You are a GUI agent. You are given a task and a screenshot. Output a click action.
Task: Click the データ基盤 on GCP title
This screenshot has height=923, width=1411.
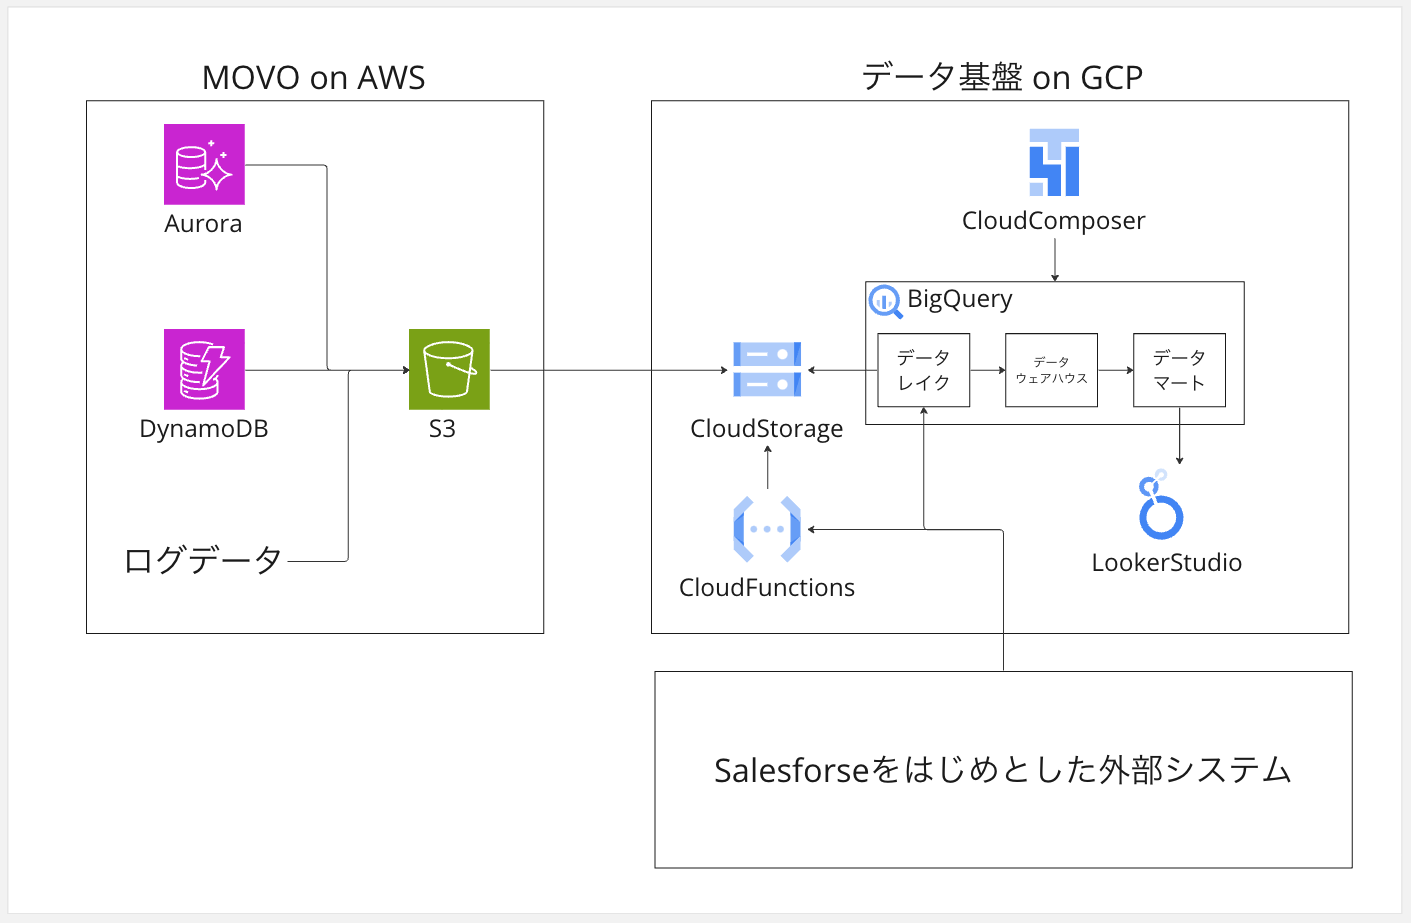[1002, 77]
